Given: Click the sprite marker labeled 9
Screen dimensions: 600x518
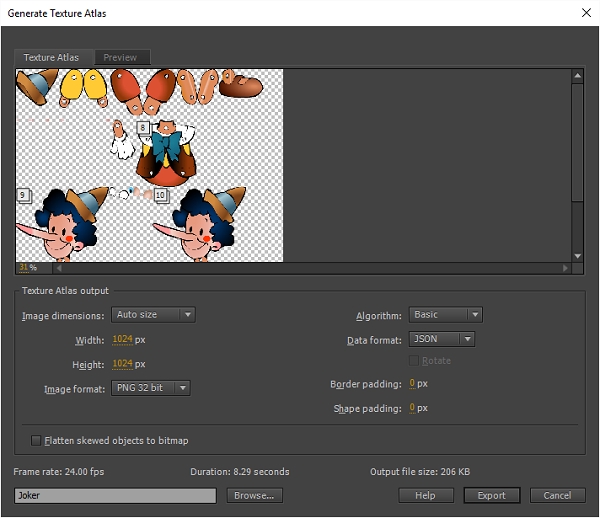Looking at the screenshot, I should 22,194.
